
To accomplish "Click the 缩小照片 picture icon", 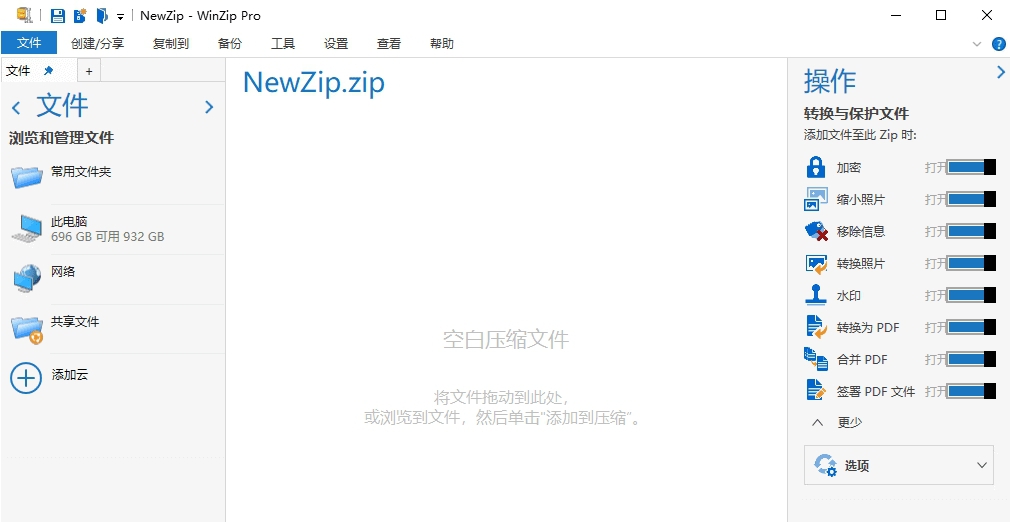I will pos(816,199).
